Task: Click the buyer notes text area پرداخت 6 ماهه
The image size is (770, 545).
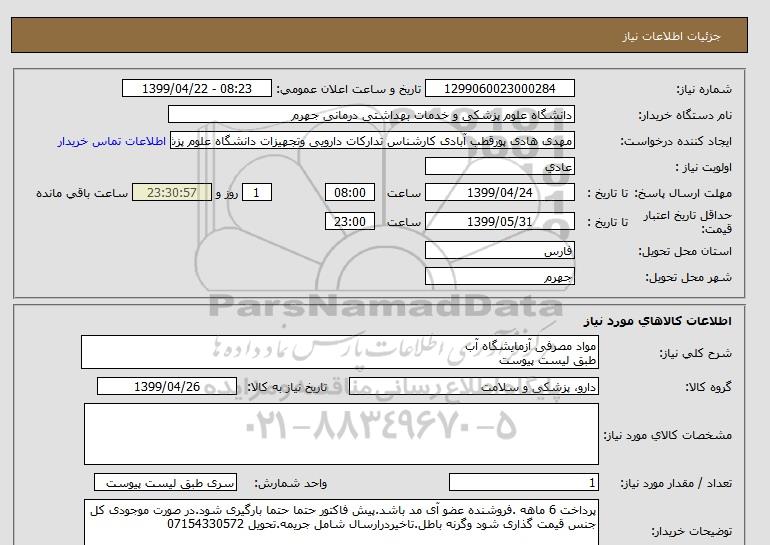Action: (x=341, y=522)
